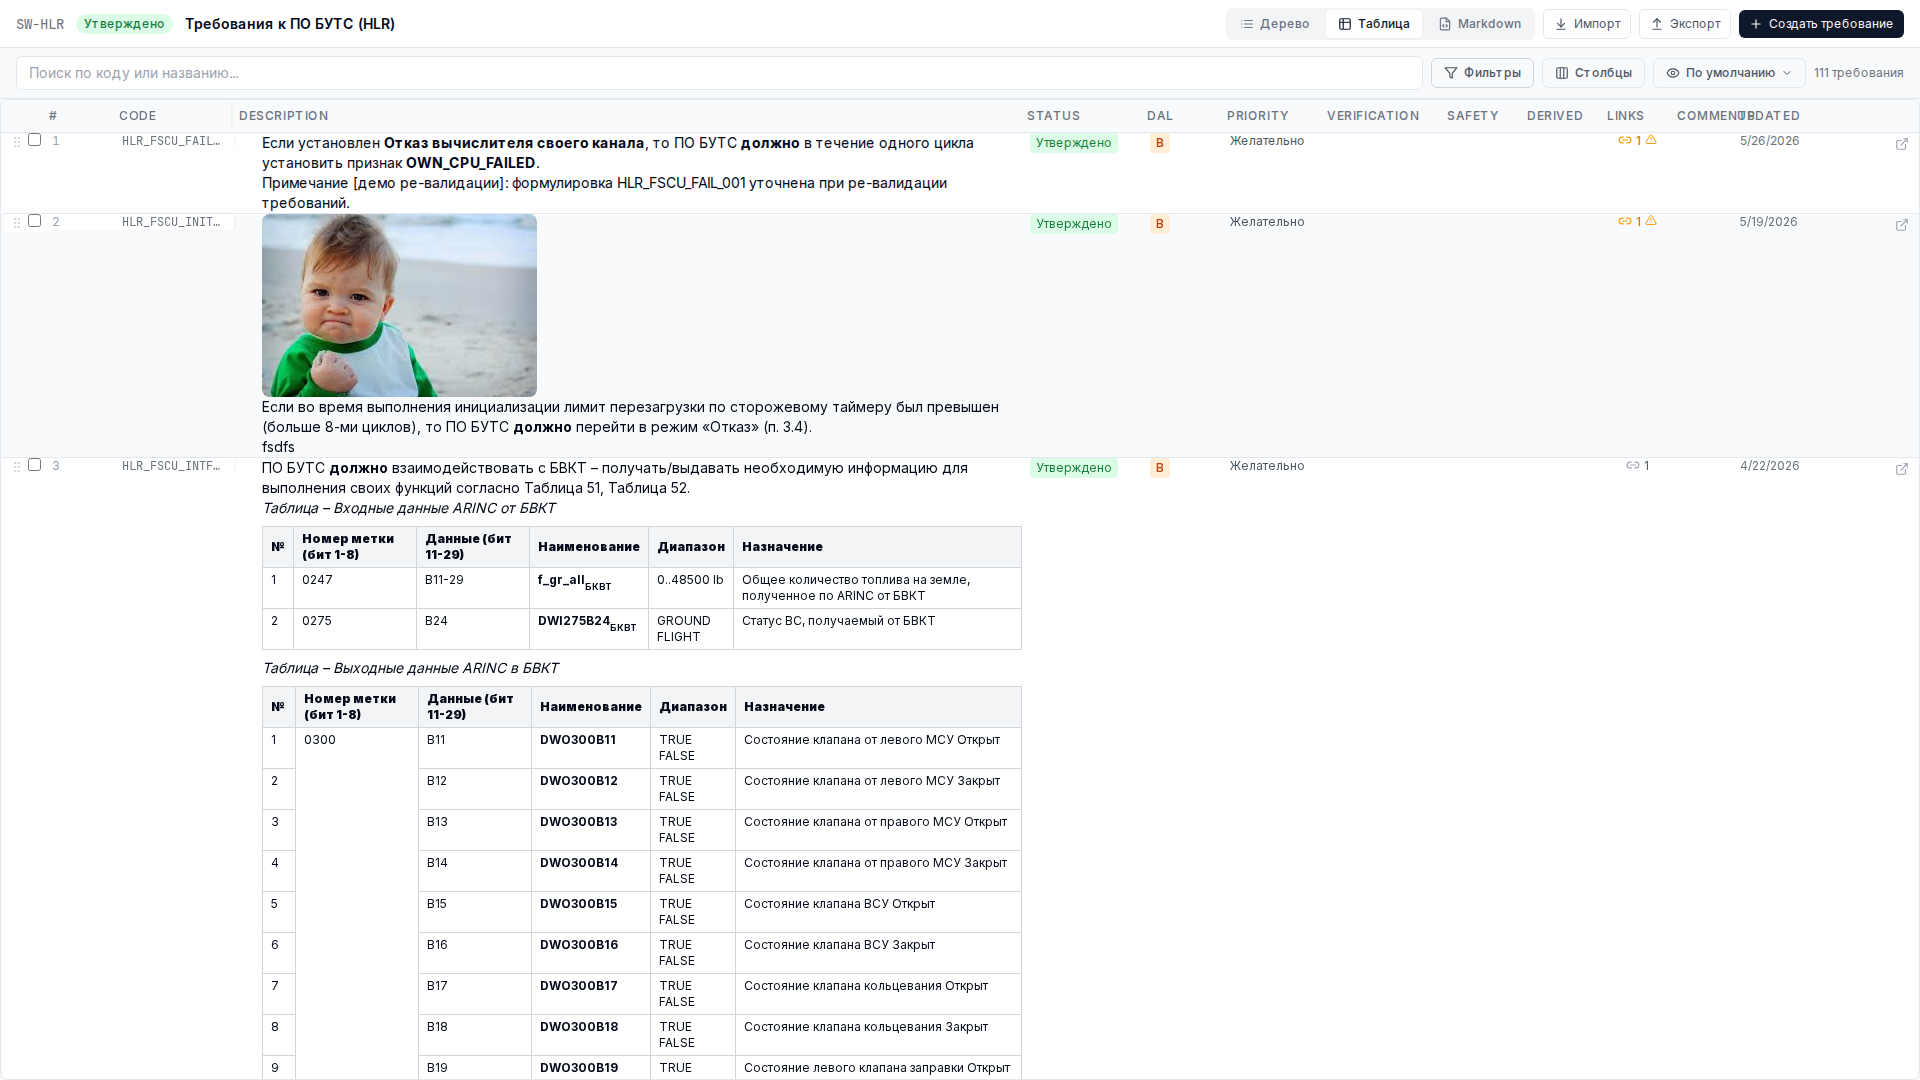
Task: Expand the По умолчанию view dropdown
Action: tap(1729, 73)
